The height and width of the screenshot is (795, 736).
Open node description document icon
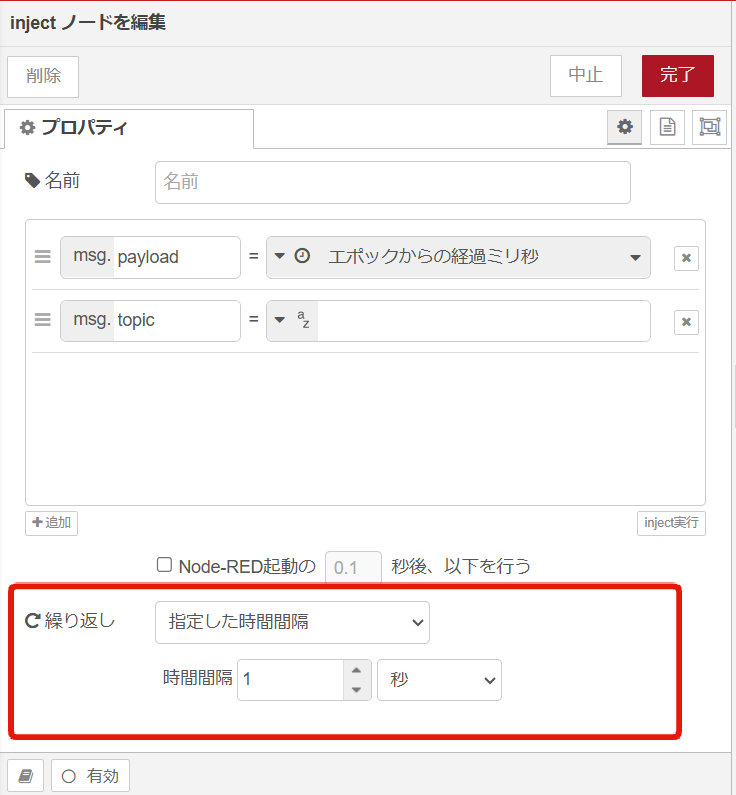(x=667, y=127)
